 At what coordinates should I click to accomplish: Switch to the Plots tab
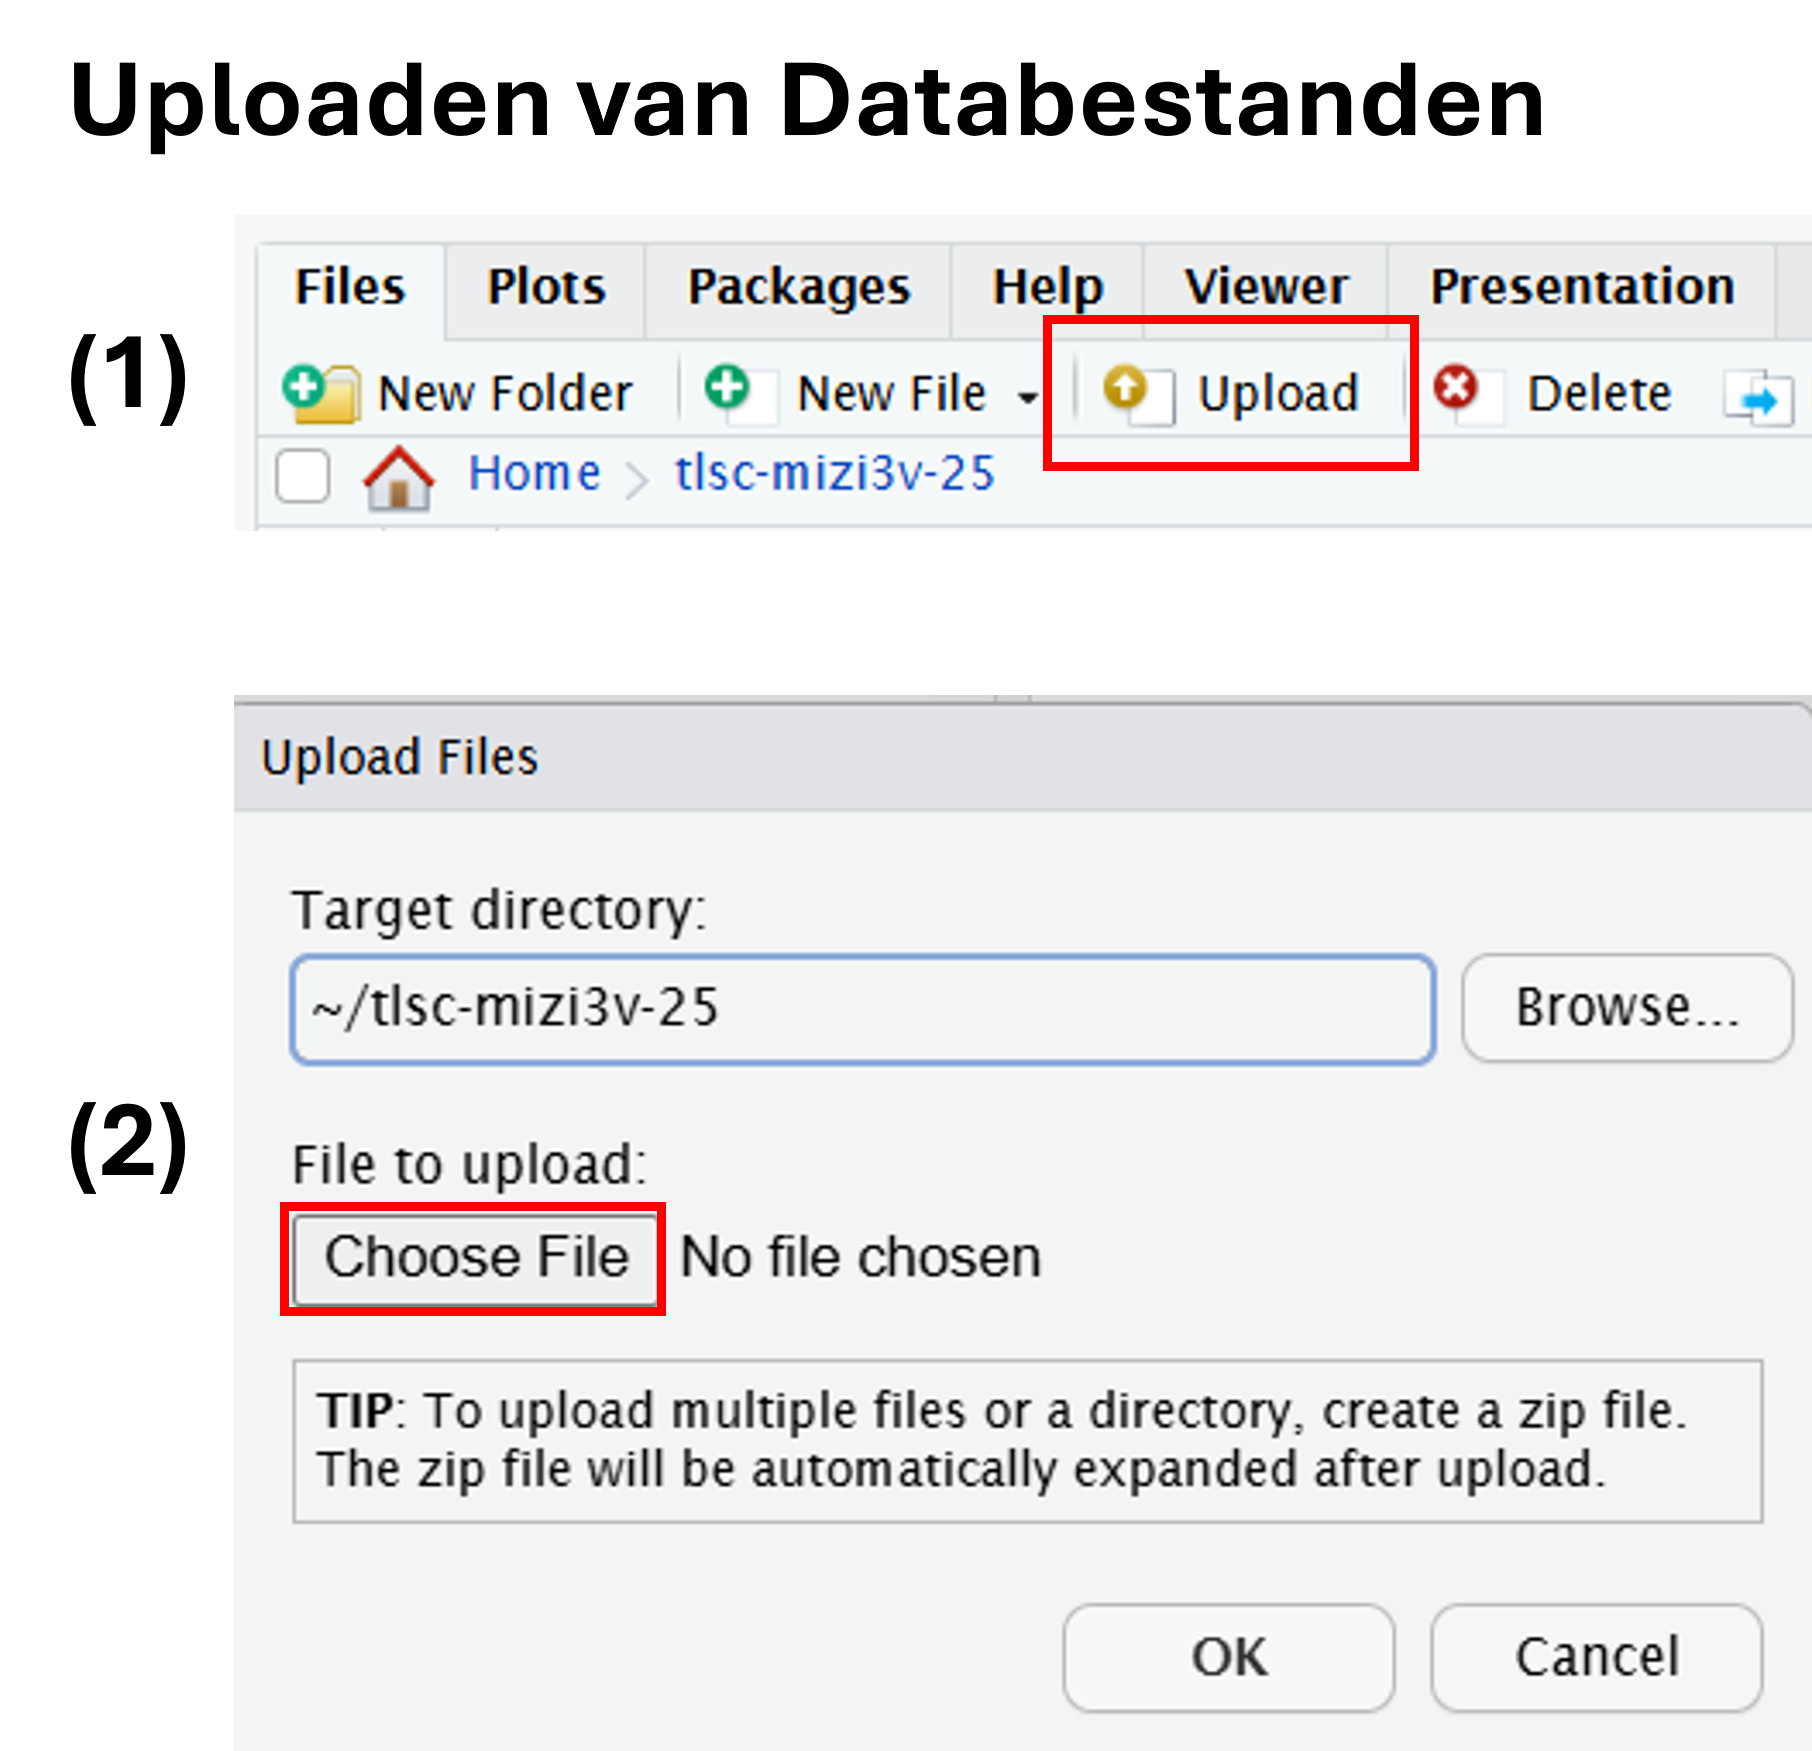click(545, 286)
